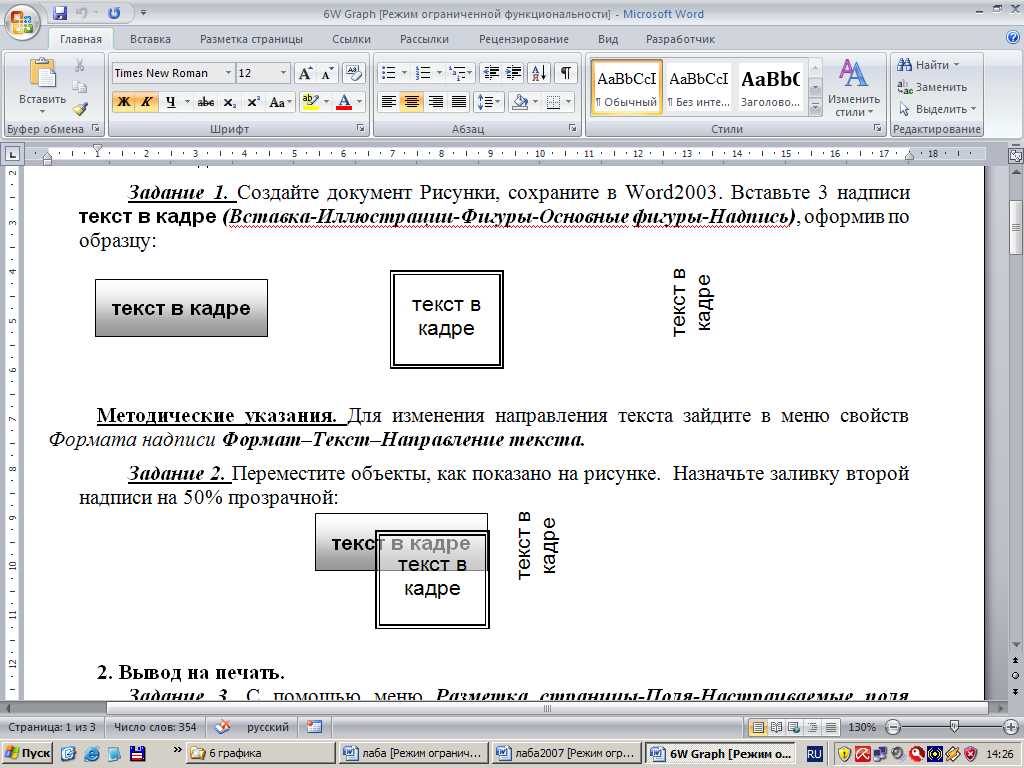This screenshot has width=1024, height=768.
Task: Copy selection to clipboard
Action: tap(80, 87)
